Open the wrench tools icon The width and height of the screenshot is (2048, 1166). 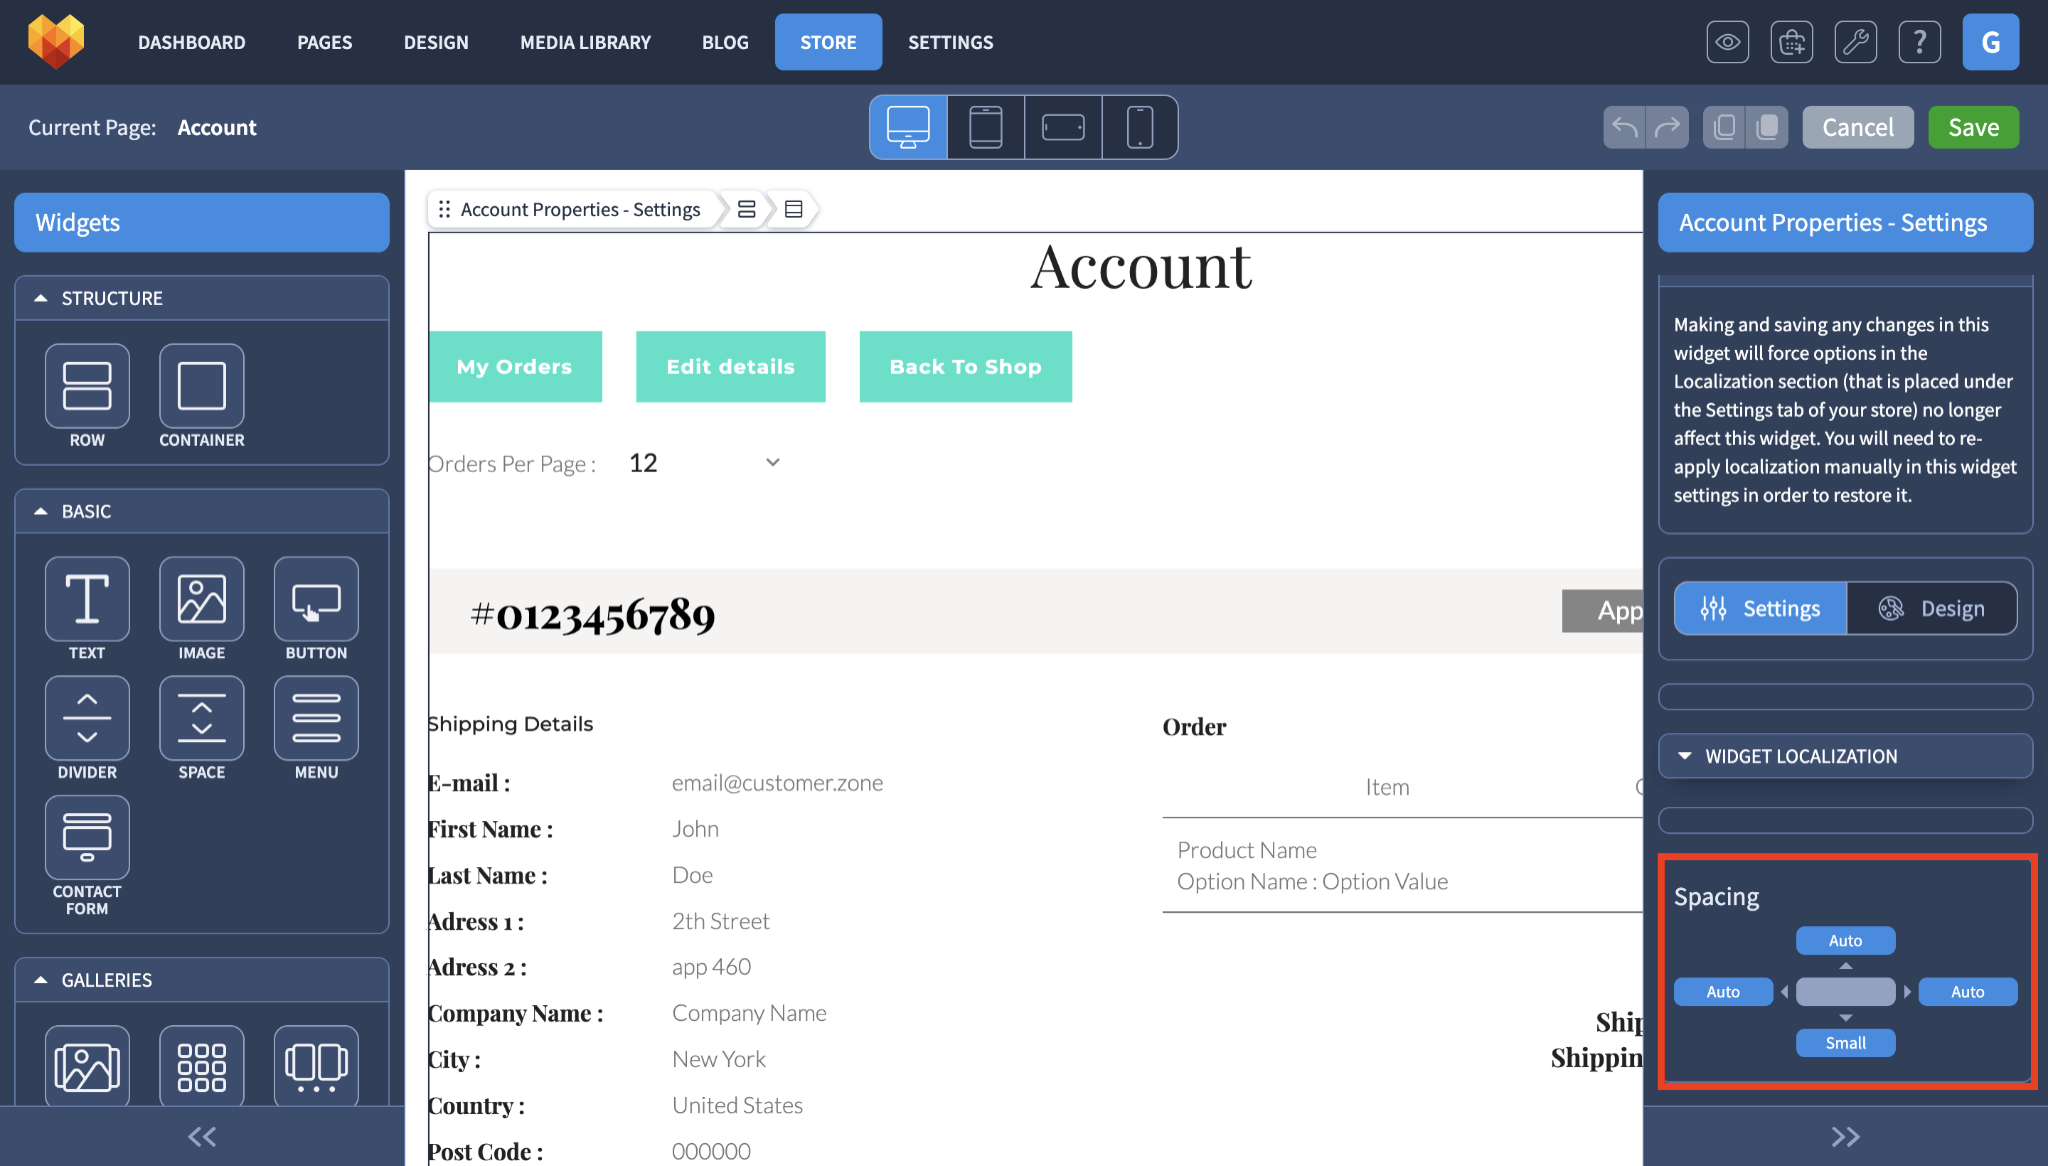pos(1855,42)
